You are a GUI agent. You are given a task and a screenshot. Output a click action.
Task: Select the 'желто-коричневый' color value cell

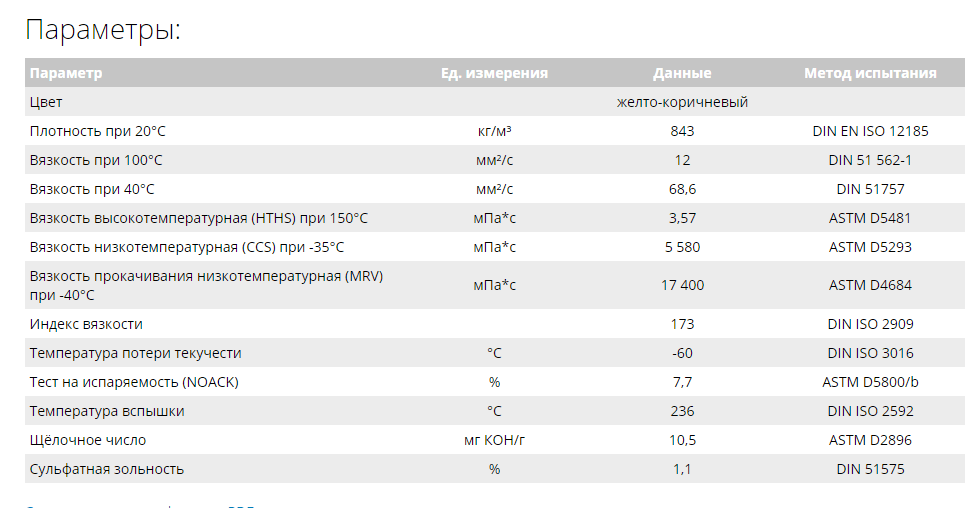[x=682, y=102]
